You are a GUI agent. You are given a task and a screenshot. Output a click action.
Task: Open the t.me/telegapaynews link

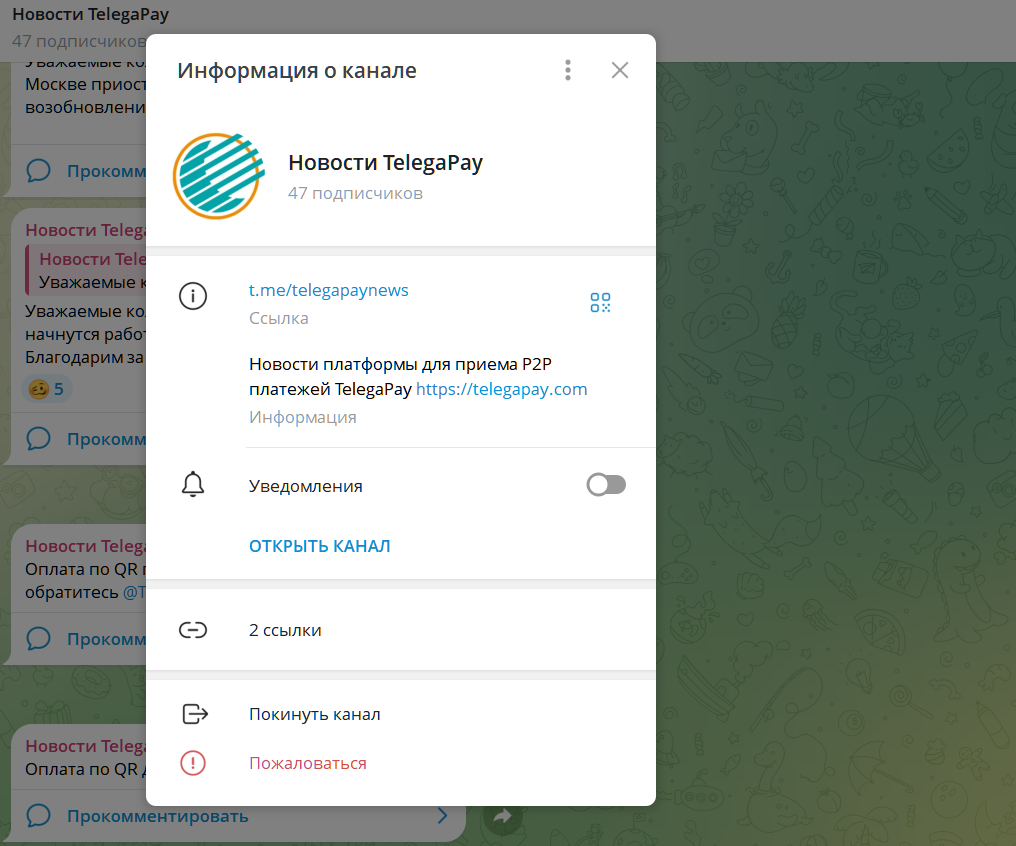(x=329, y=290)
